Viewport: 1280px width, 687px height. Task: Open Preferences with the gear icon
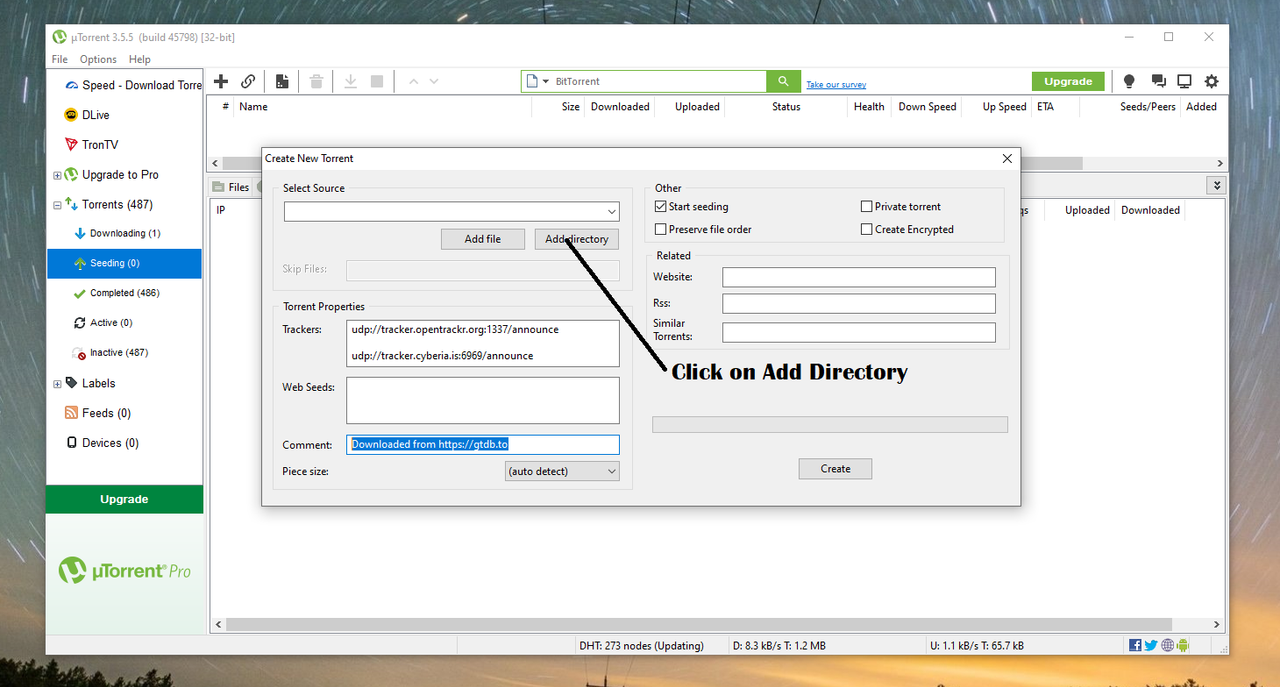(x=1211, y=81)
